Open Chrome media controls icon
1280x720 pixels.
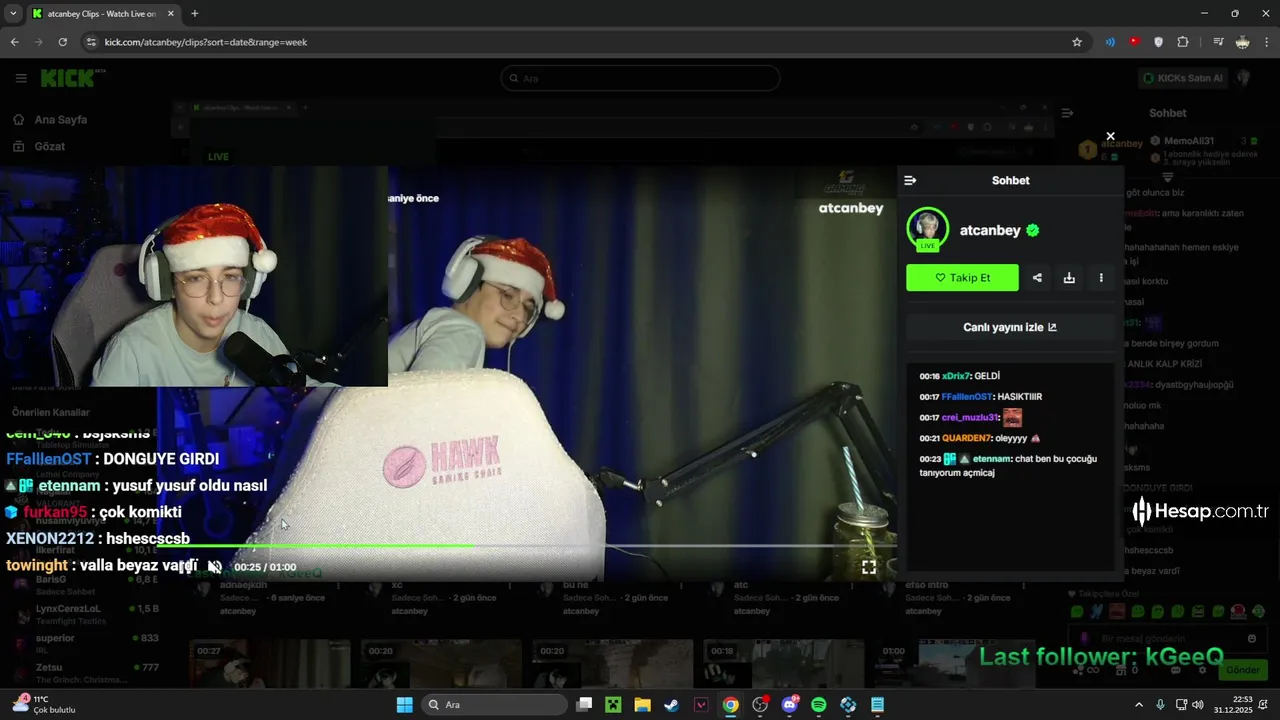pyautogui.click(x=1218, y=42)
